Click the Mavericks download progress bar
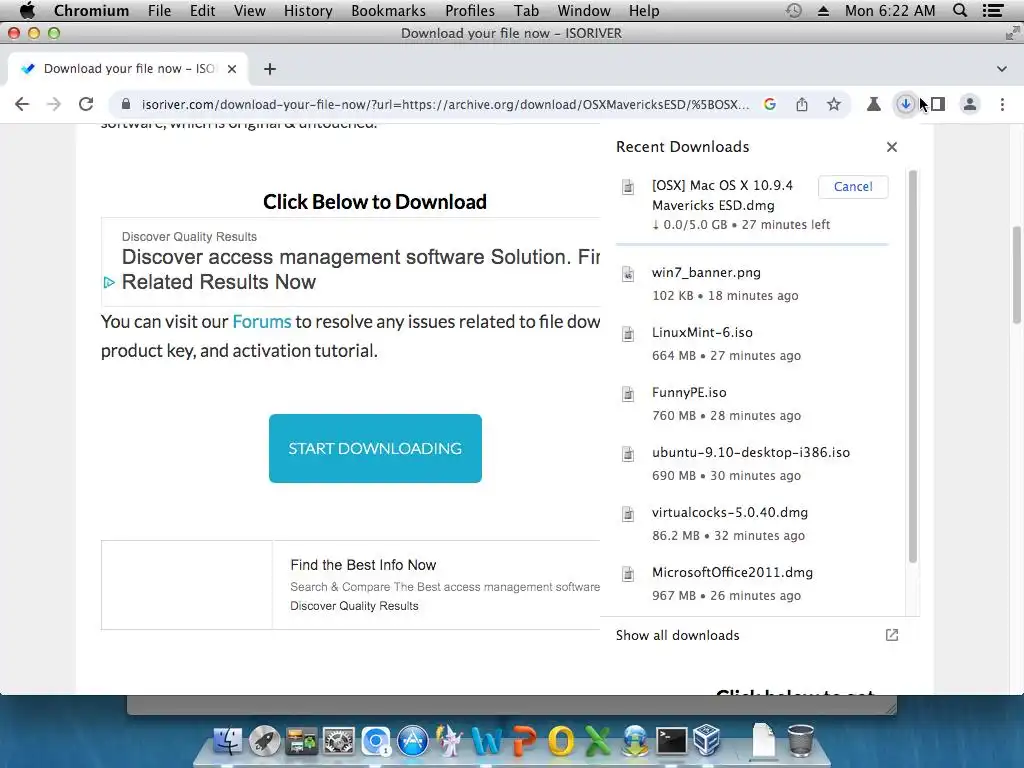Screen dimensions: 1024x768 752,244
